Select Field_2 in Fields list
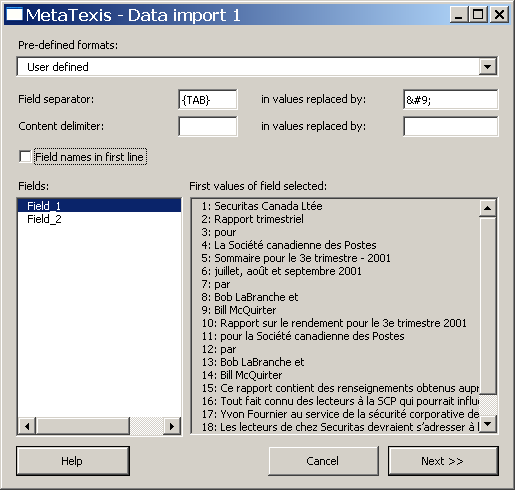This screenshot has width=515, height=490. [x=99, y=219]
